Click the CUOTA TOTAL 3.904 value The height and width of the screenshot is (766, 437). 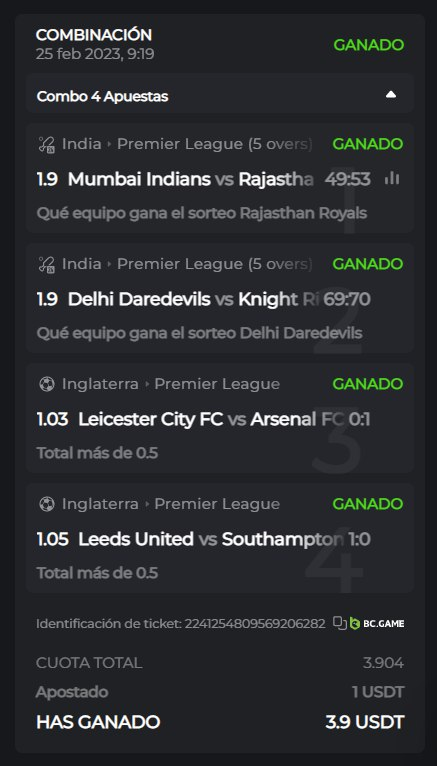383,663
